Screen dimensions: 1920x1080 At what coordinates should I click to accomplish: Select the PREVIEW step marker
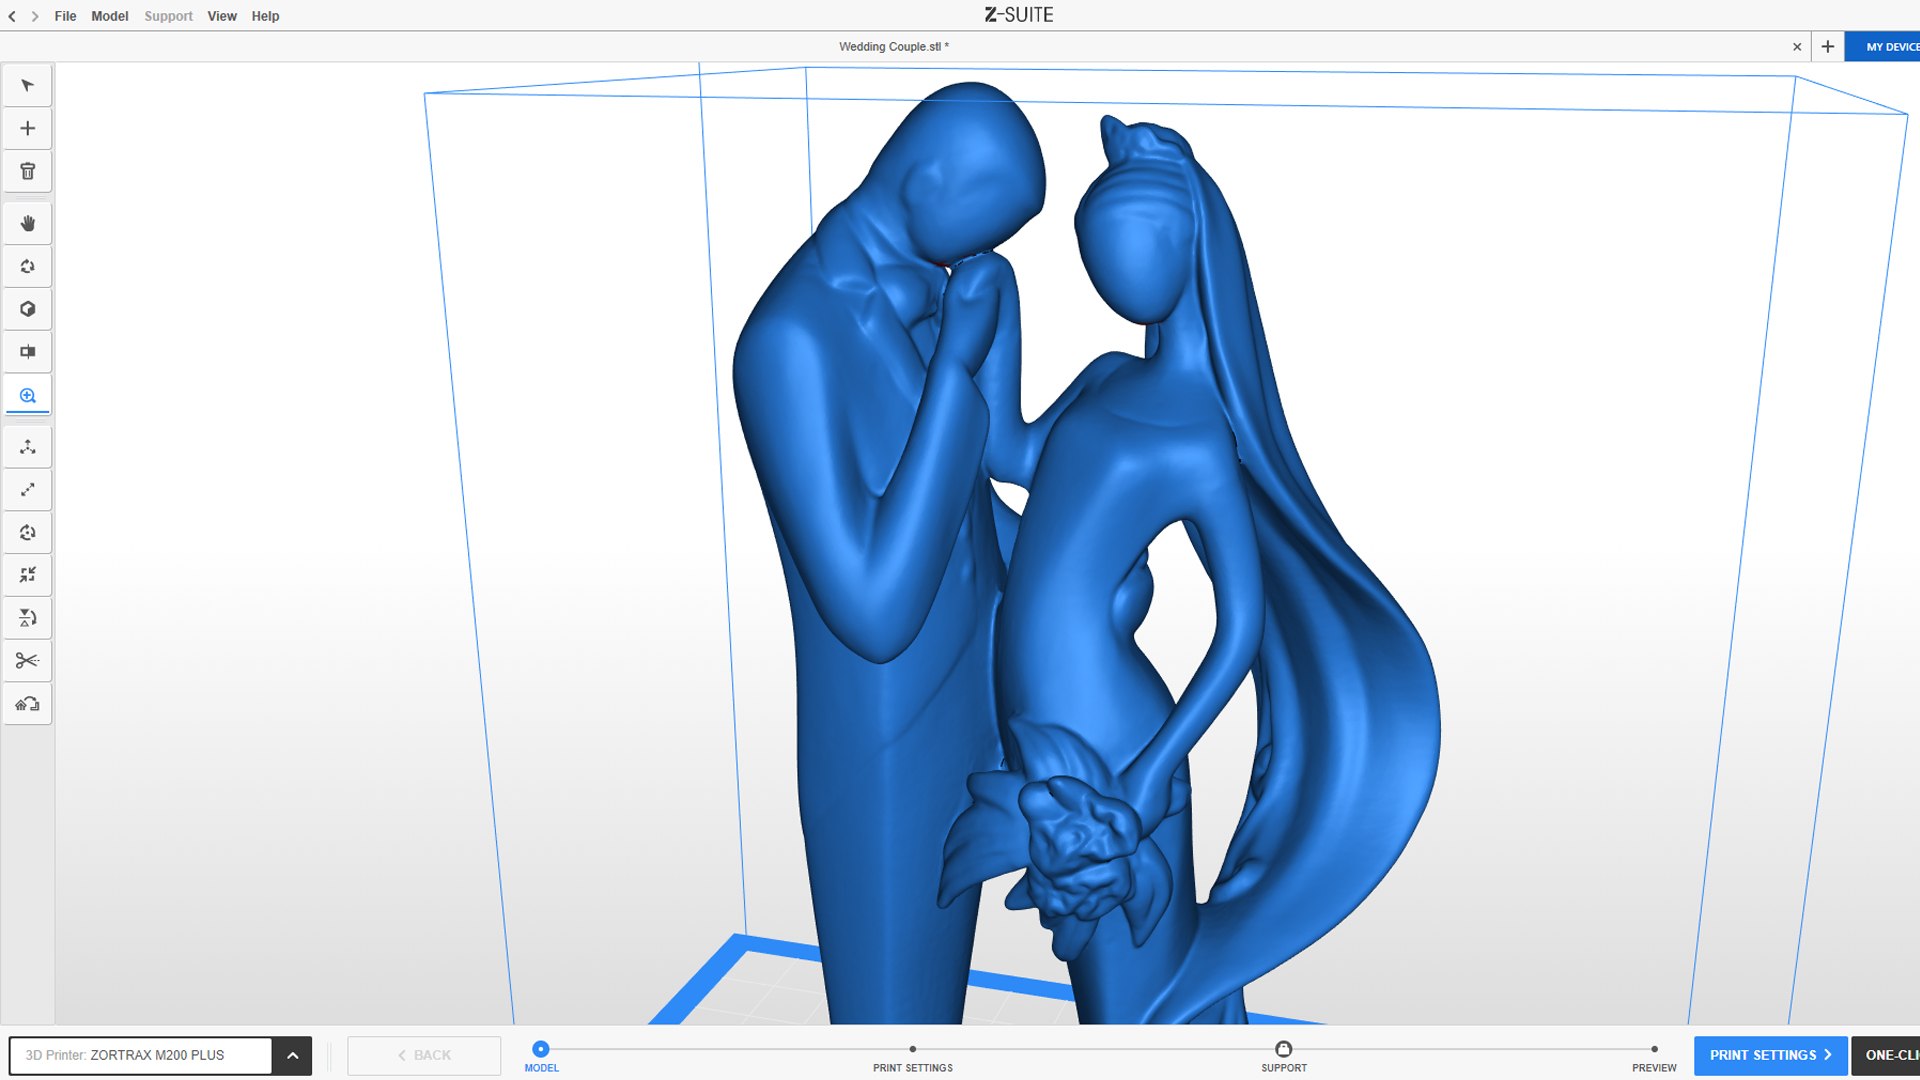(1655, 1049)
